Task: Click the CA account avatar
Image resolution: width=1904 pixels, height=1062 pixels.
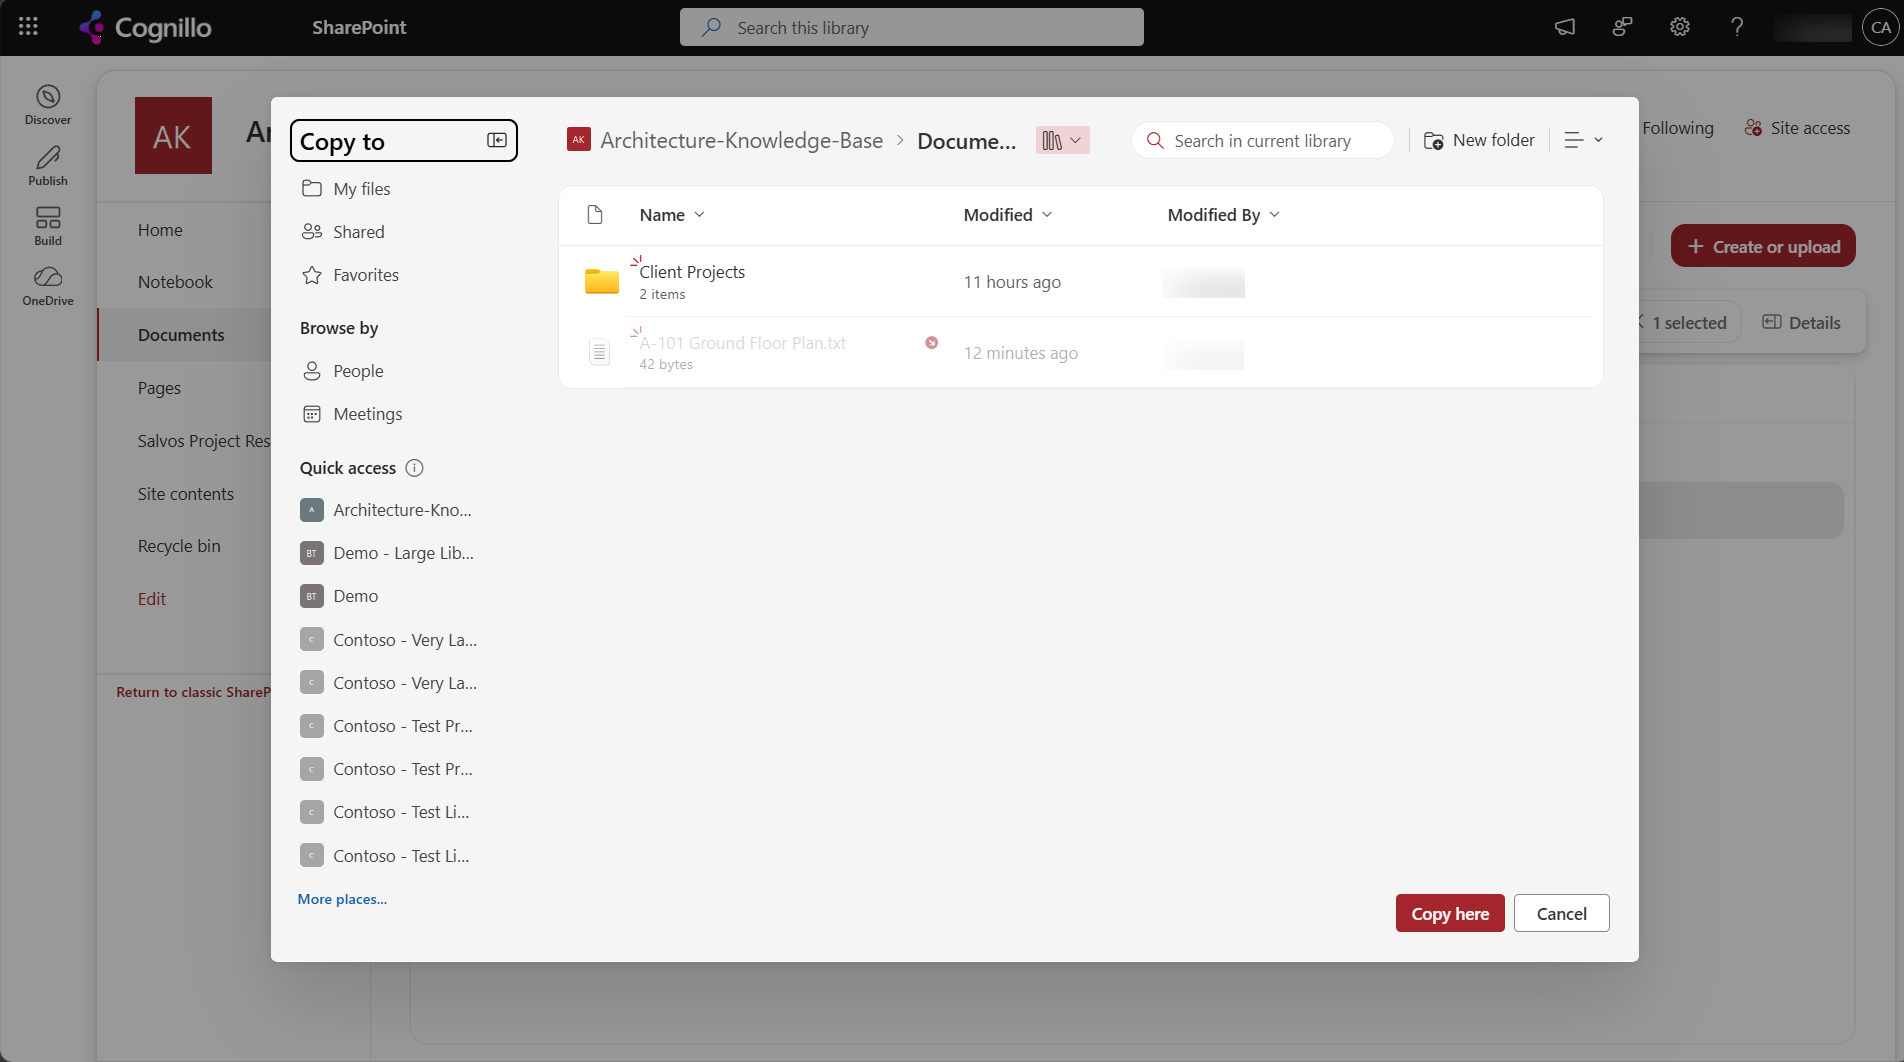Action: 1880,27
